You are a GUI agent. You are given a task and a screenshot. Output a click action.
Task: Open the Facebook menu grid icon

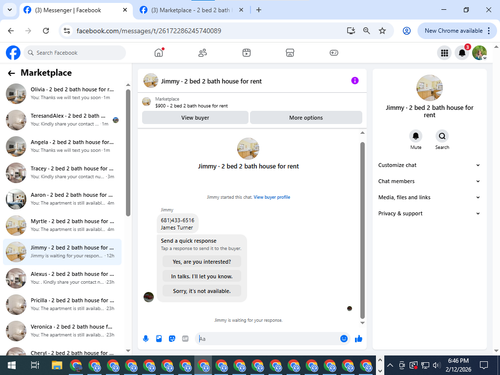(x=444, y=53)
